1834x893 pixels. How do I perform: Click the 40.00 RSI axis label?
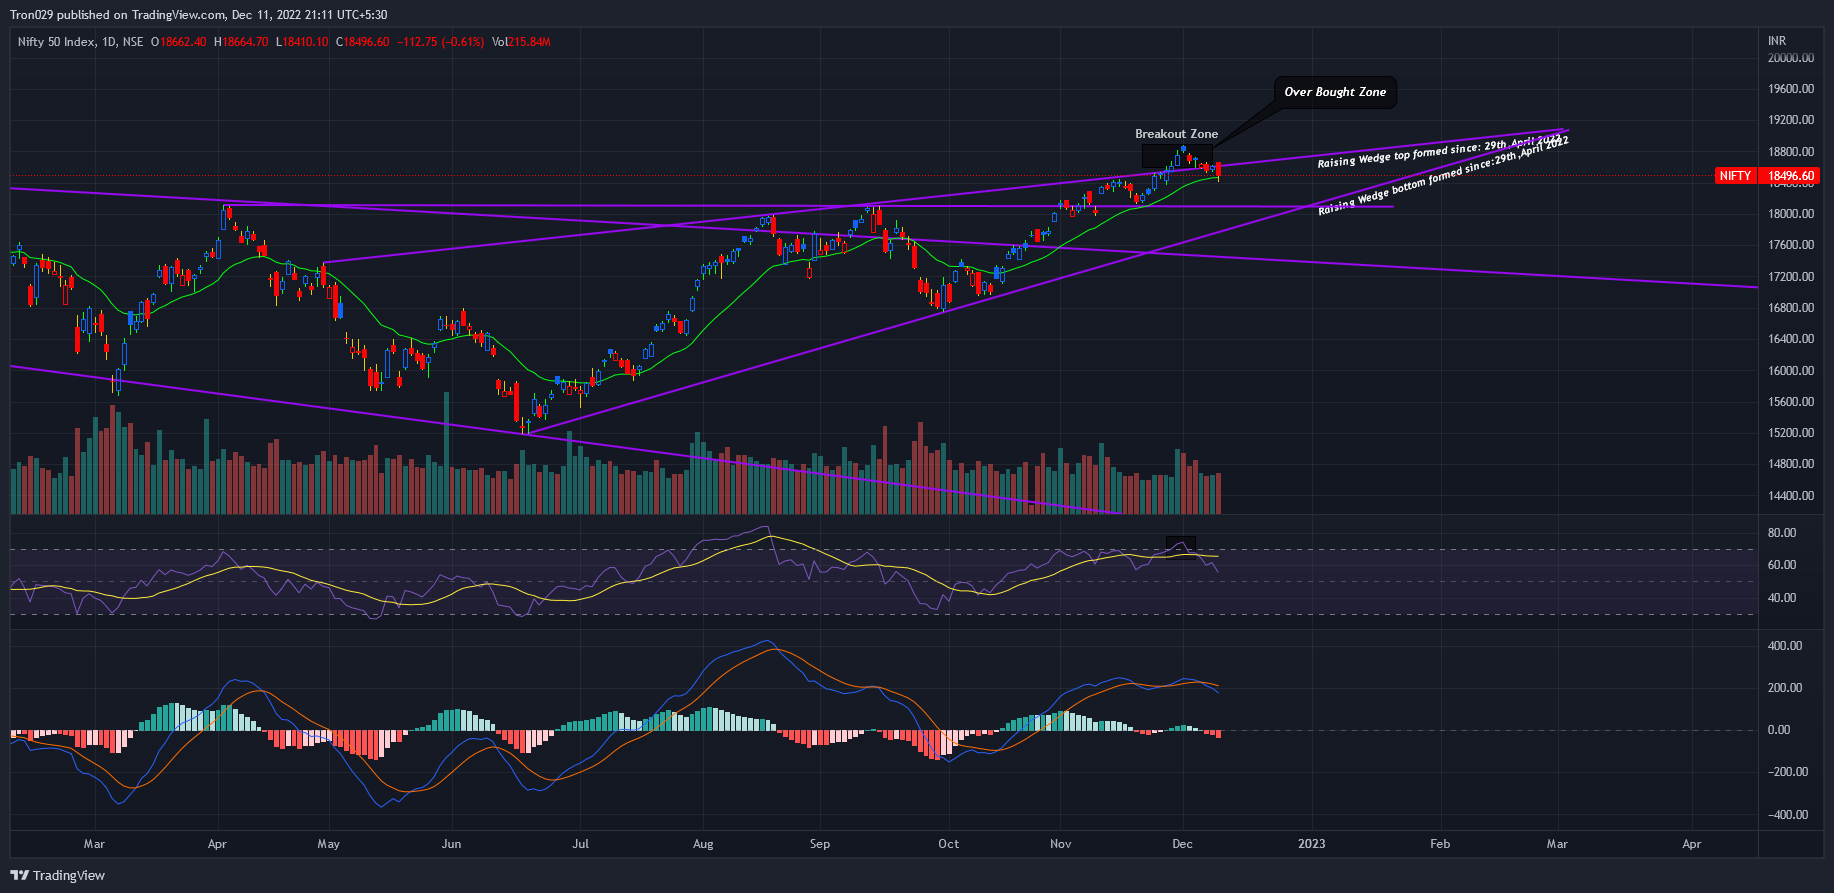click(1782, 598)
